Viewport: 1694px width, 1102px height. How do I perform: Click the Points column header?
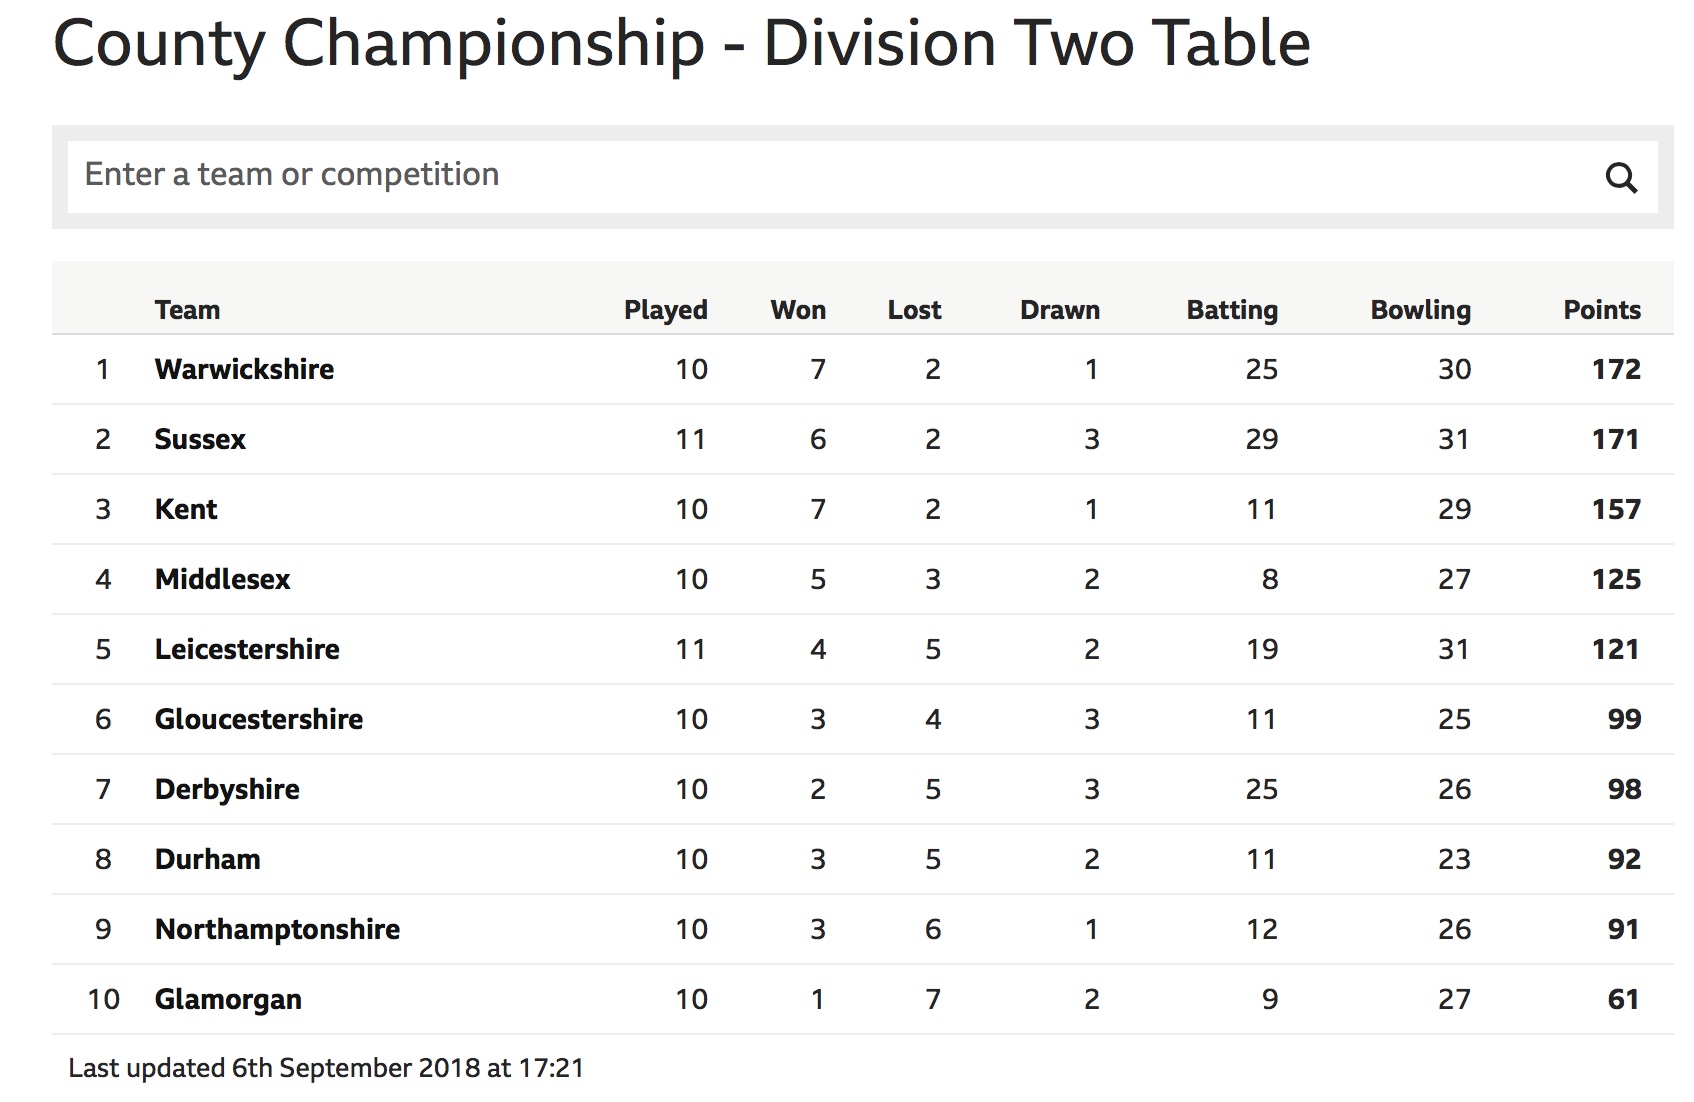1602,310
